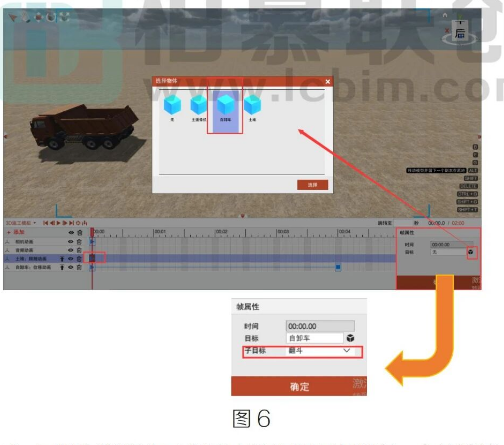504x445 pixels.
Task: Click the 目标 field showing 自卸车
Action: tap(315, 338)
